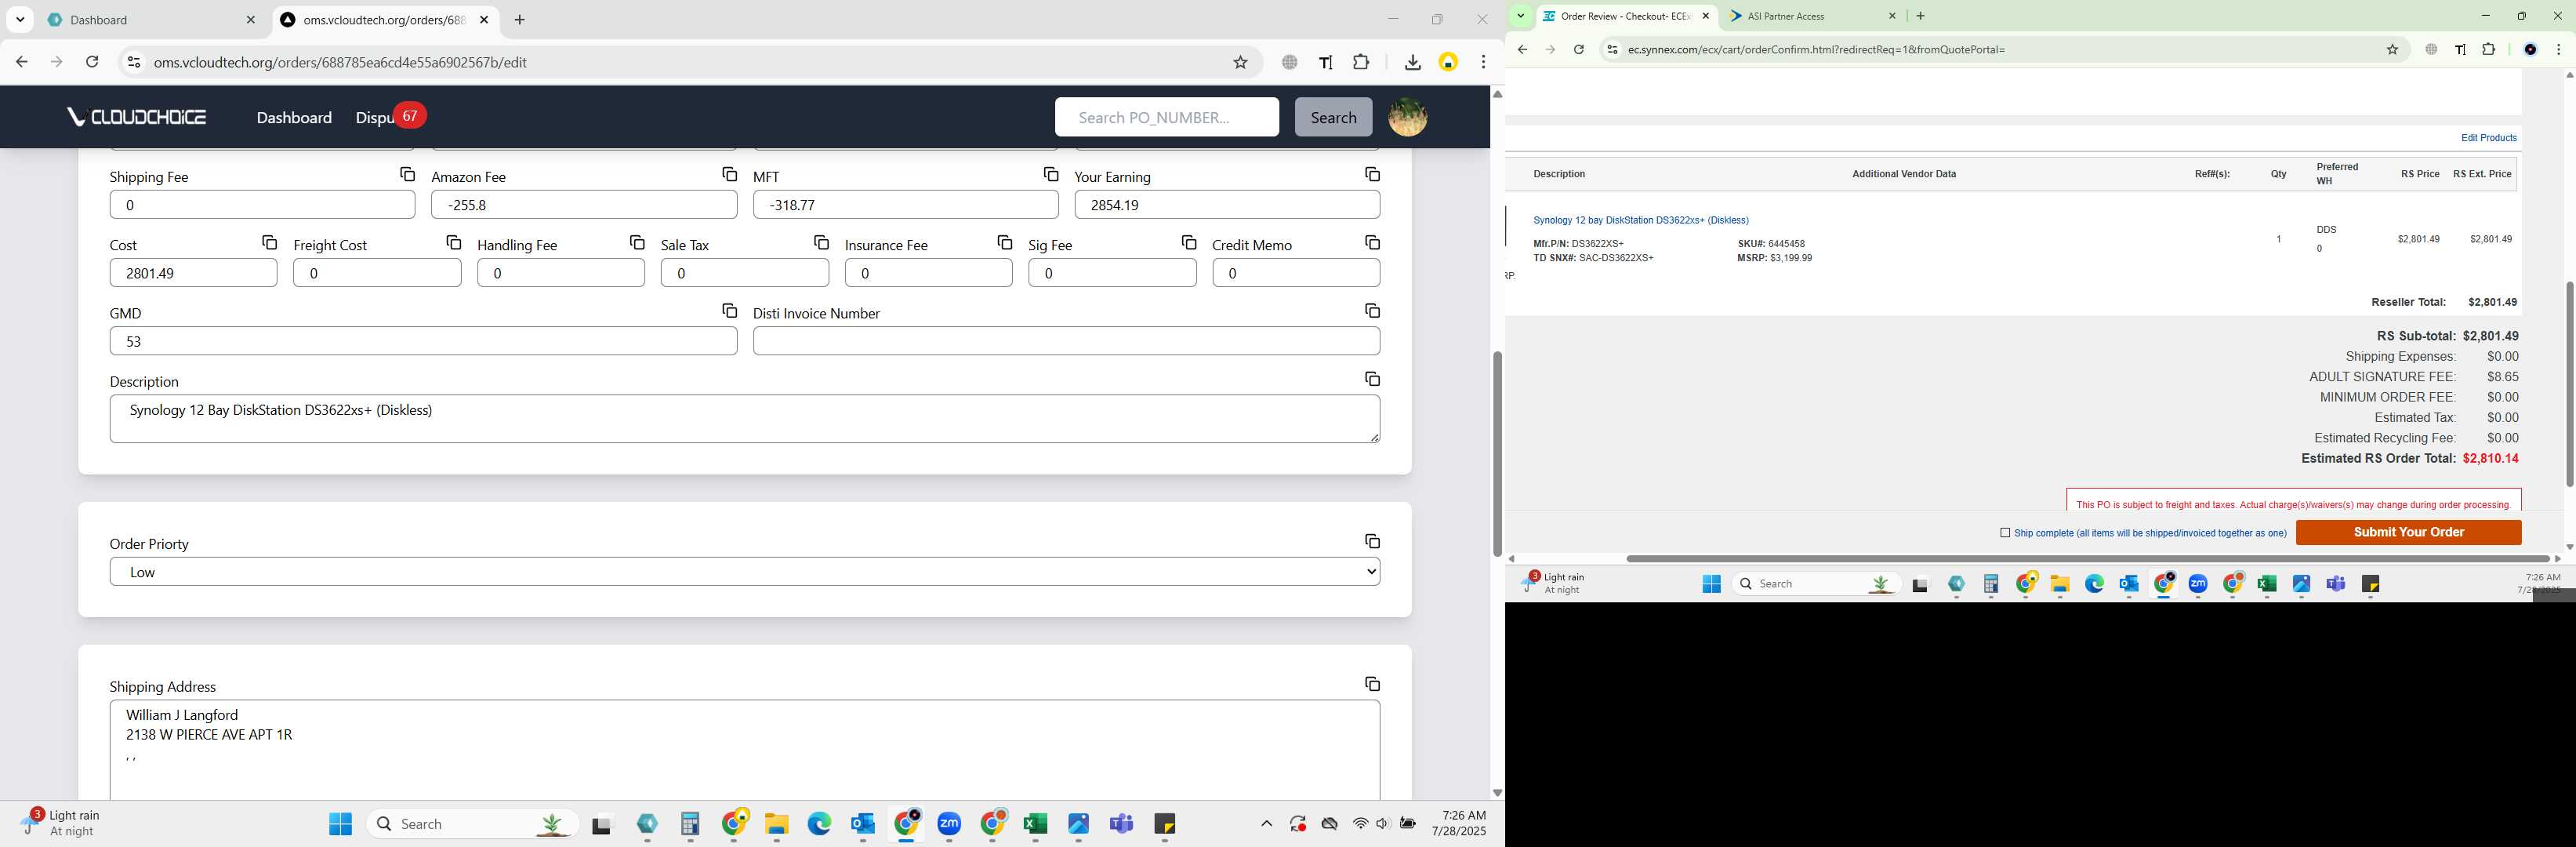
Task: Focus the Search PO_NUMBER input
Action: tap(1166, 117)
